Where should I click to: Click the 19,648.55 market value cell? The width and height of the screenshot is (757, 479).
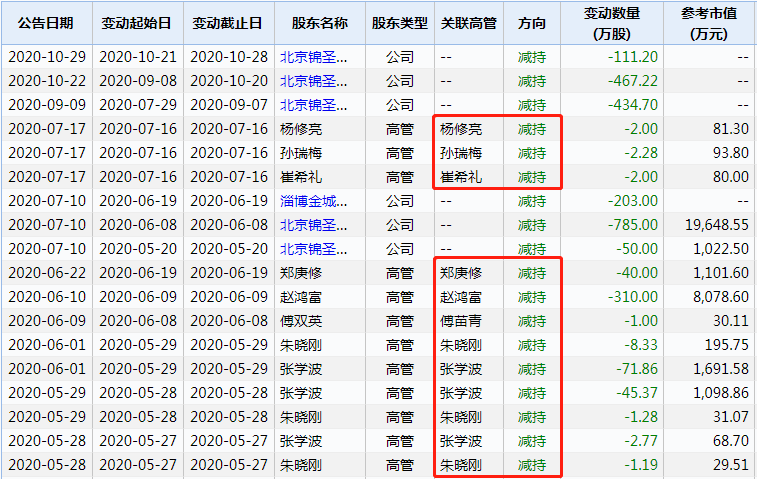pyautogui.click(x=717, y=225)
